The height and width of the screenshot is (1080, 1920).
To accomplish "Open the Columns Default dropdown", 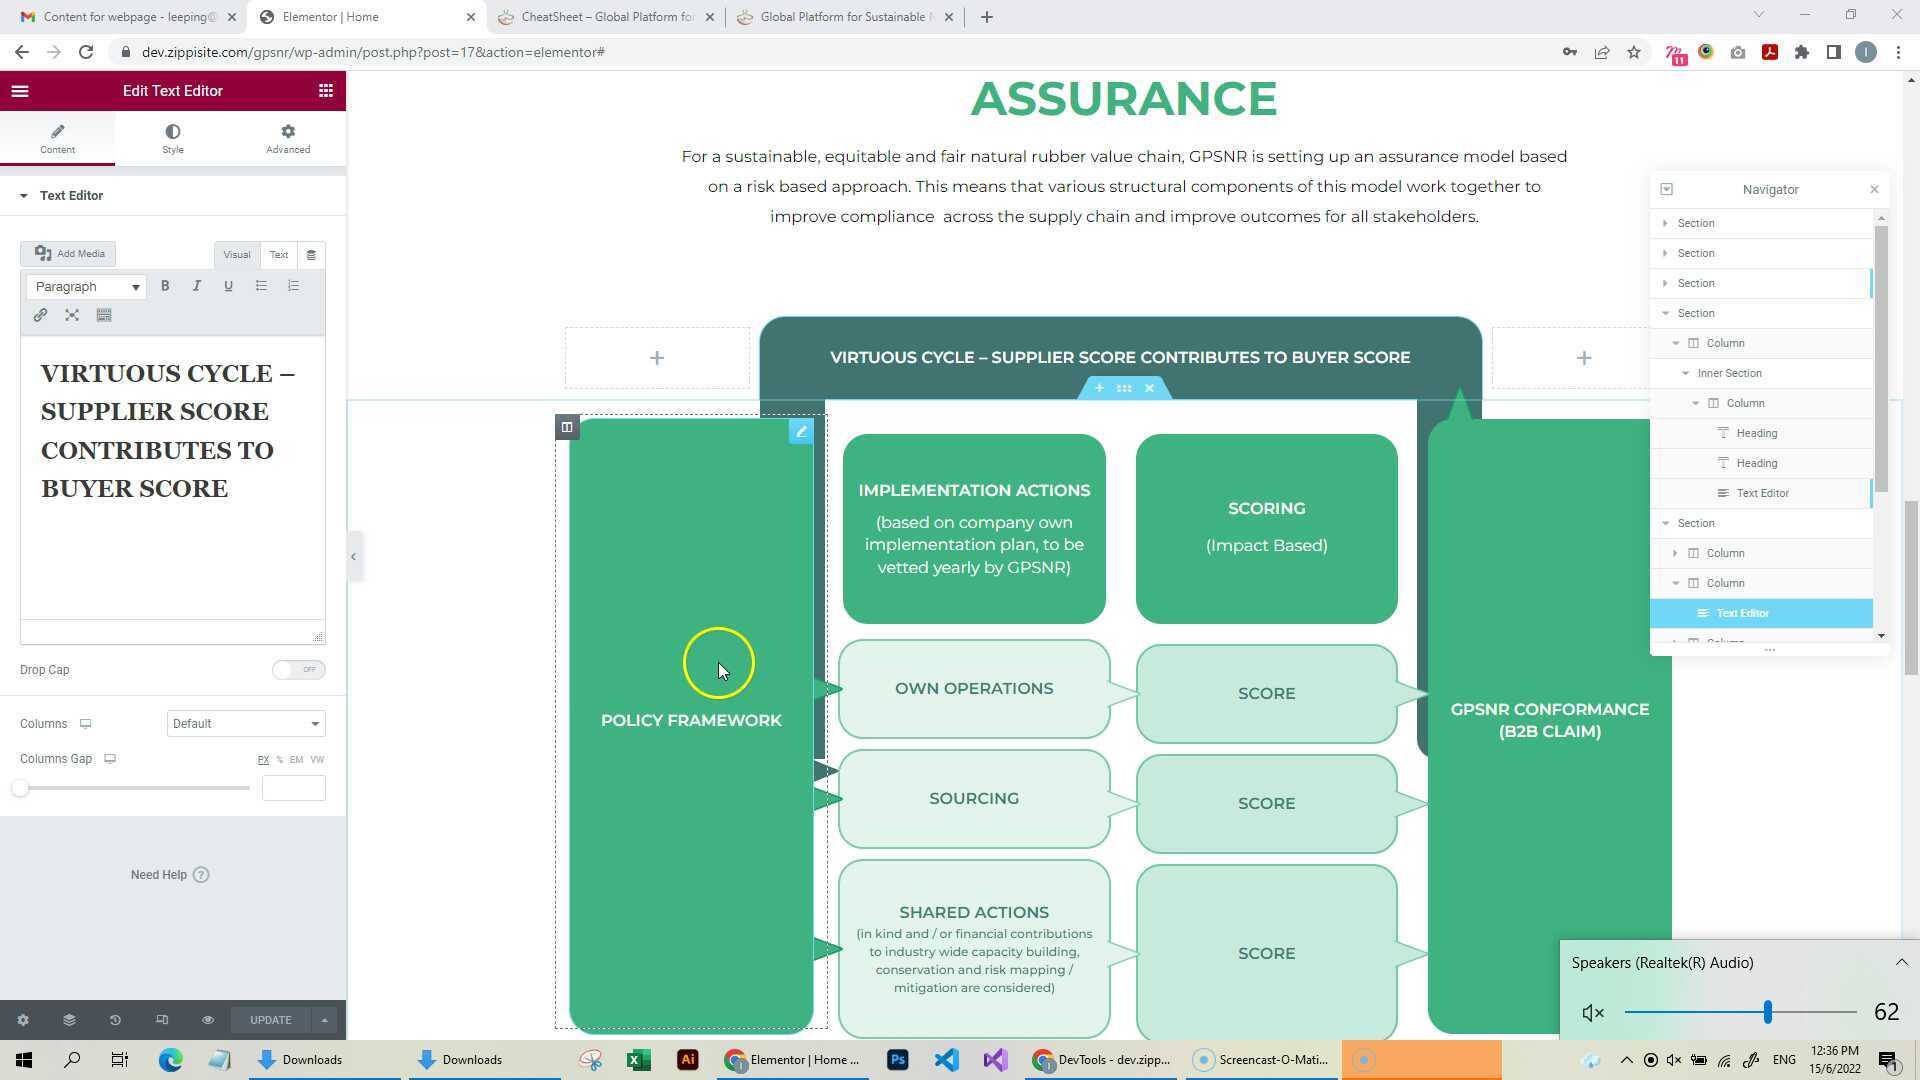I will click(245, 724).
